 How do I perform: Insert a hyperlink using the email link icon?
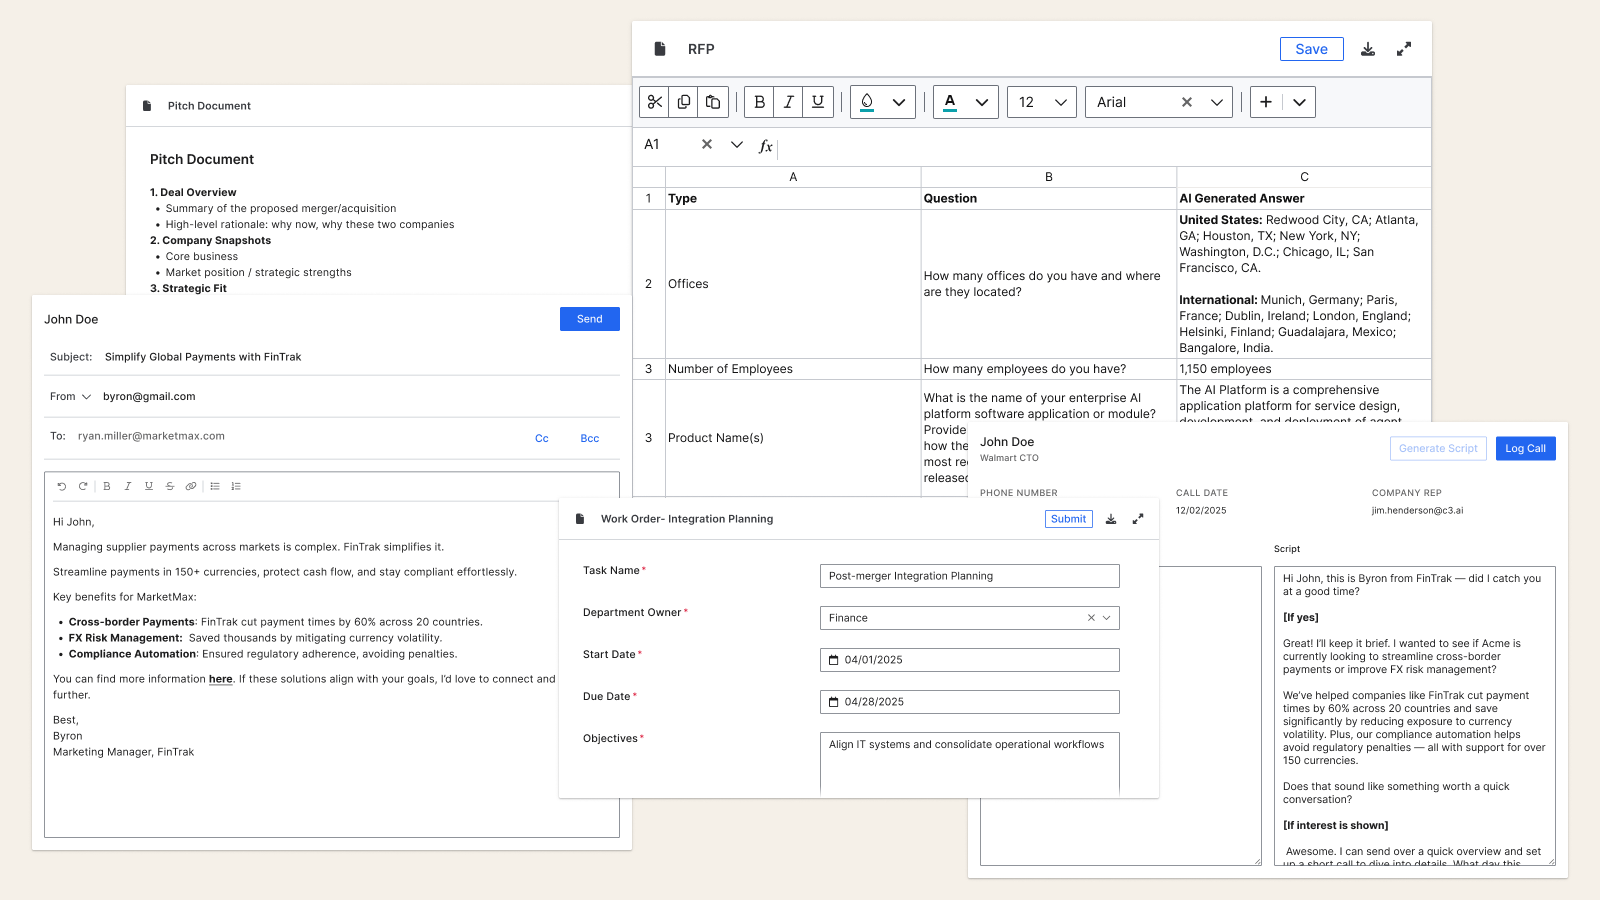[x=191, y=486]
